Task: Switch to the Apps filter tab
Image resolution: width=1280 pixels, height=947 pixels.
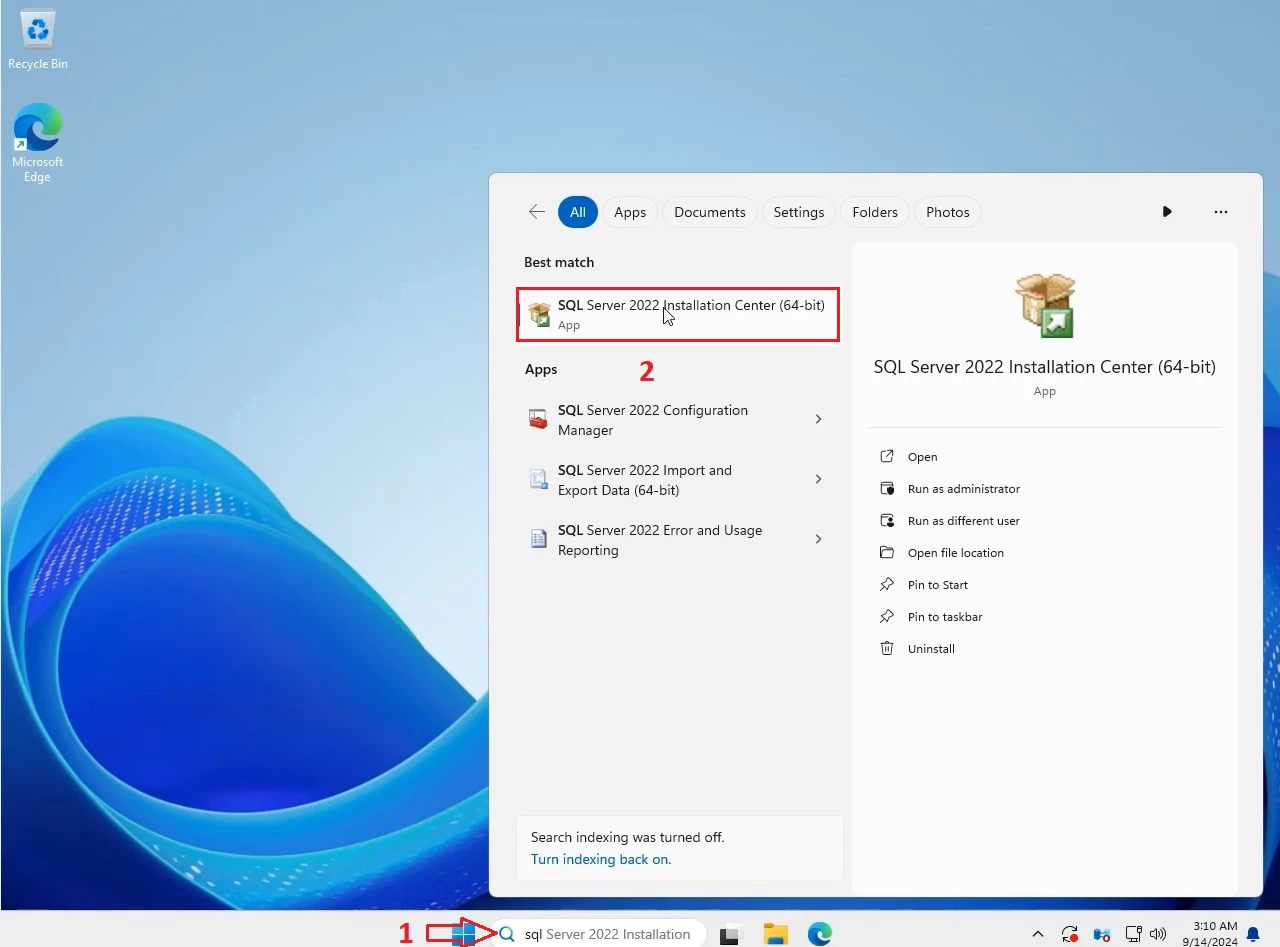Action: pyautogui.click(x=630, y=212)
